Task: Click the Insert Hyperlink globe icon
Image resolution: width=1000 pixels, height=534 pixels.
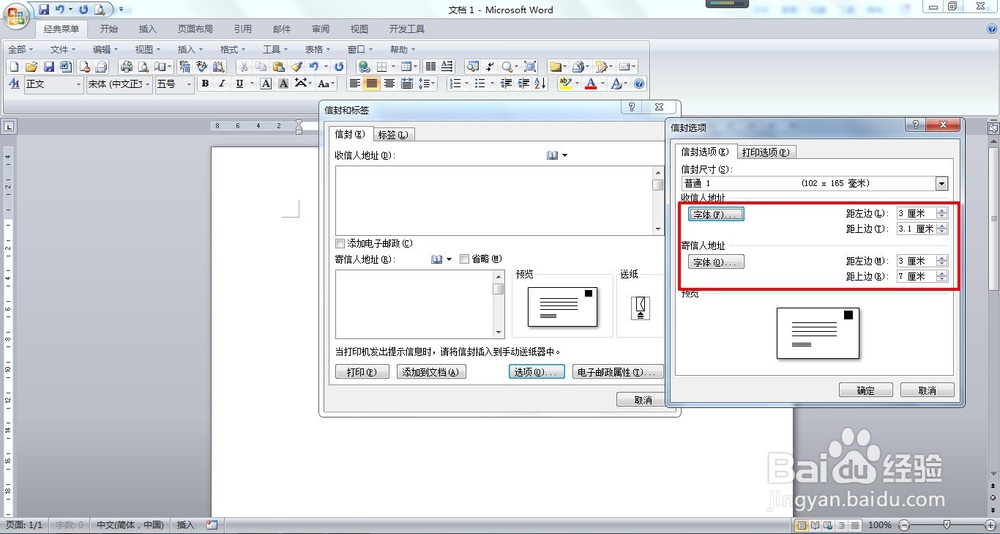Action: pyautogui.click(x=364, y=66)
